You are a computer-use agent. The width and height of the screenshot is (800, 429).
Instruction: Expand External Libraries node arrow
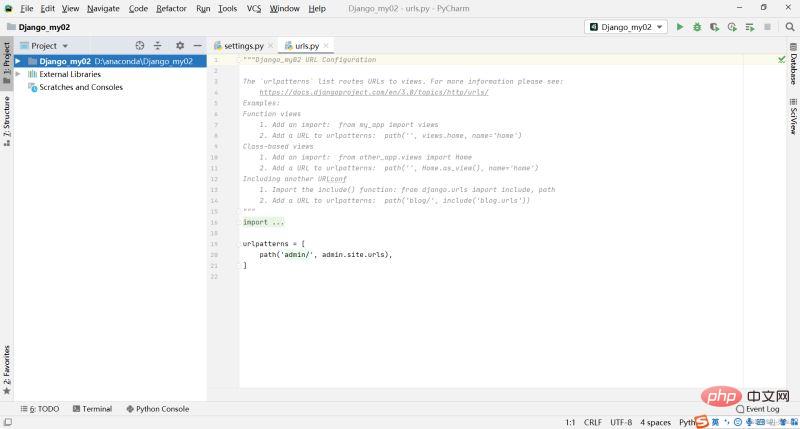tap(18, 74)
